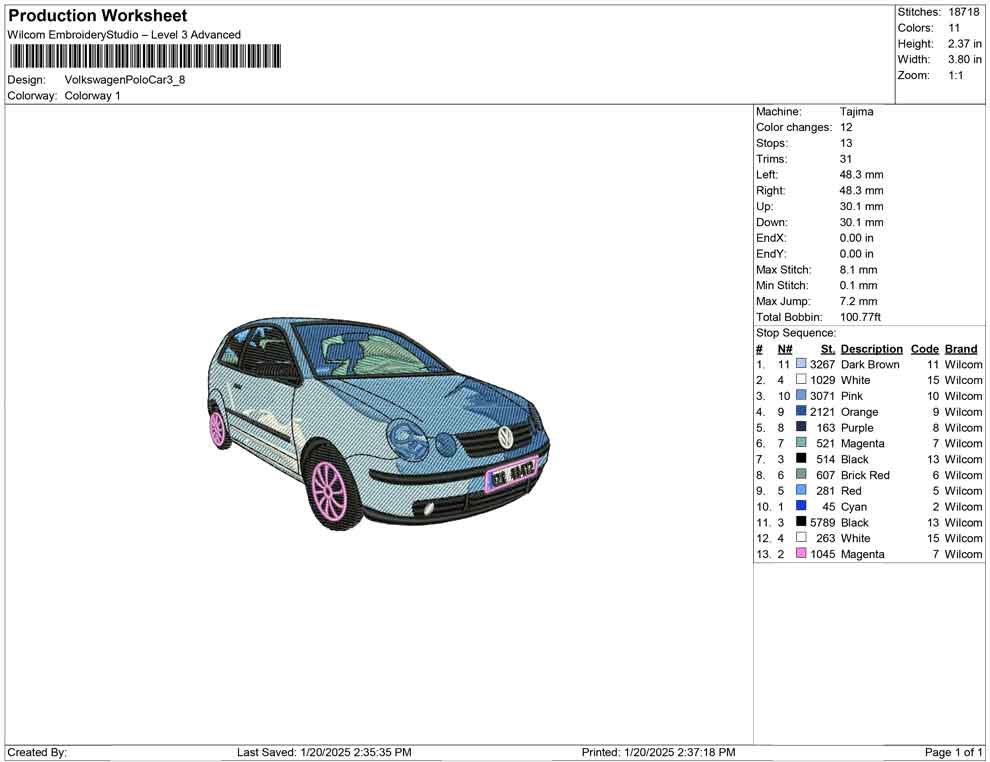Click the Pink swatch for stop 3
Screen dimensions: 990x762
(800, 396)
